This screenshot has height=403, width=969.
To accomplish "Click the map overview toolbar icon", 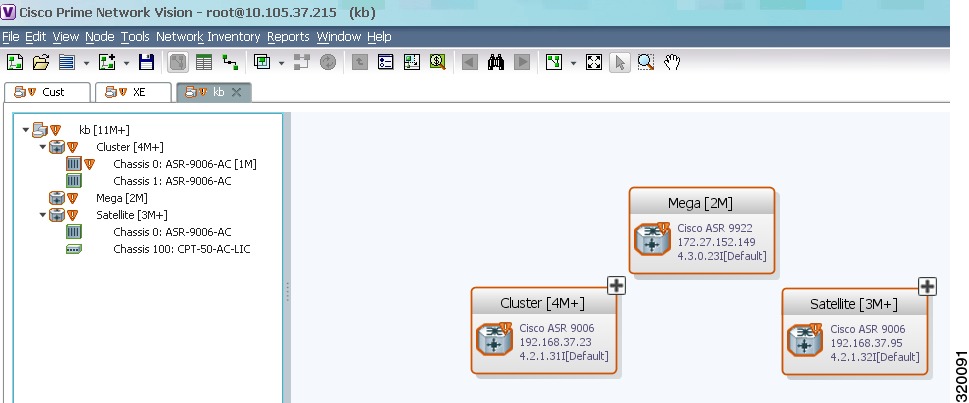I will 412,62.
